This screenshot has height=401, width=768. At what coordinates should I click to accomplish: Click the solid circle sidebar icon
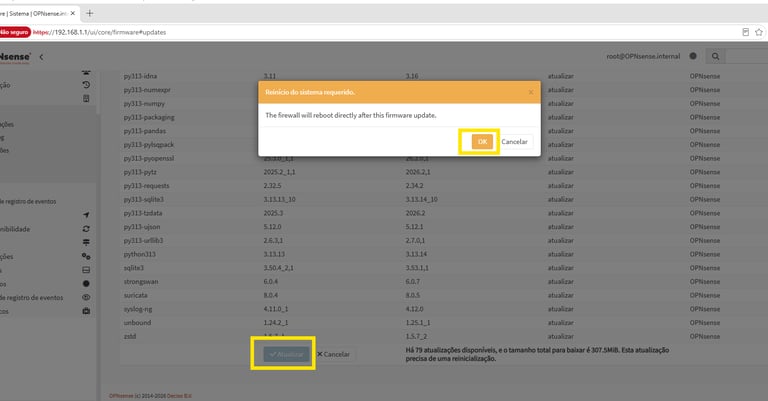click(x=86, y=283)
